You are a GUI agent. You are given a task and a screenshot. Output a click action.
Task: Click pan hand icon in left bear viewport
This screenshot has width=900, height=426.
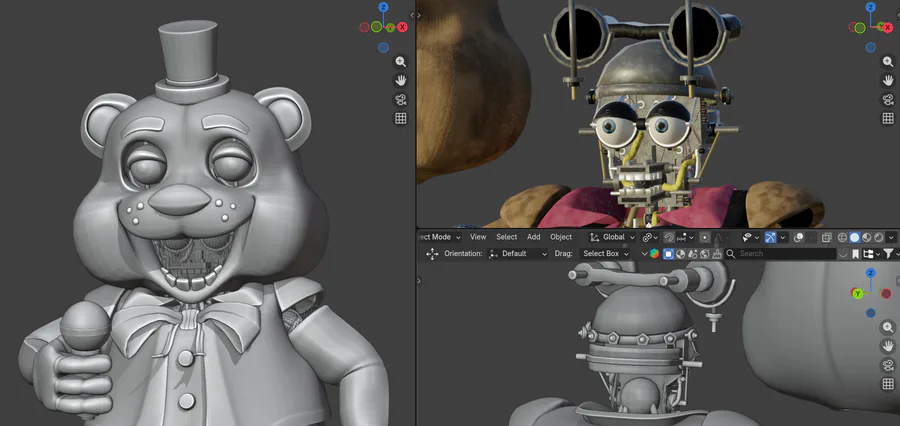[401, 80]
